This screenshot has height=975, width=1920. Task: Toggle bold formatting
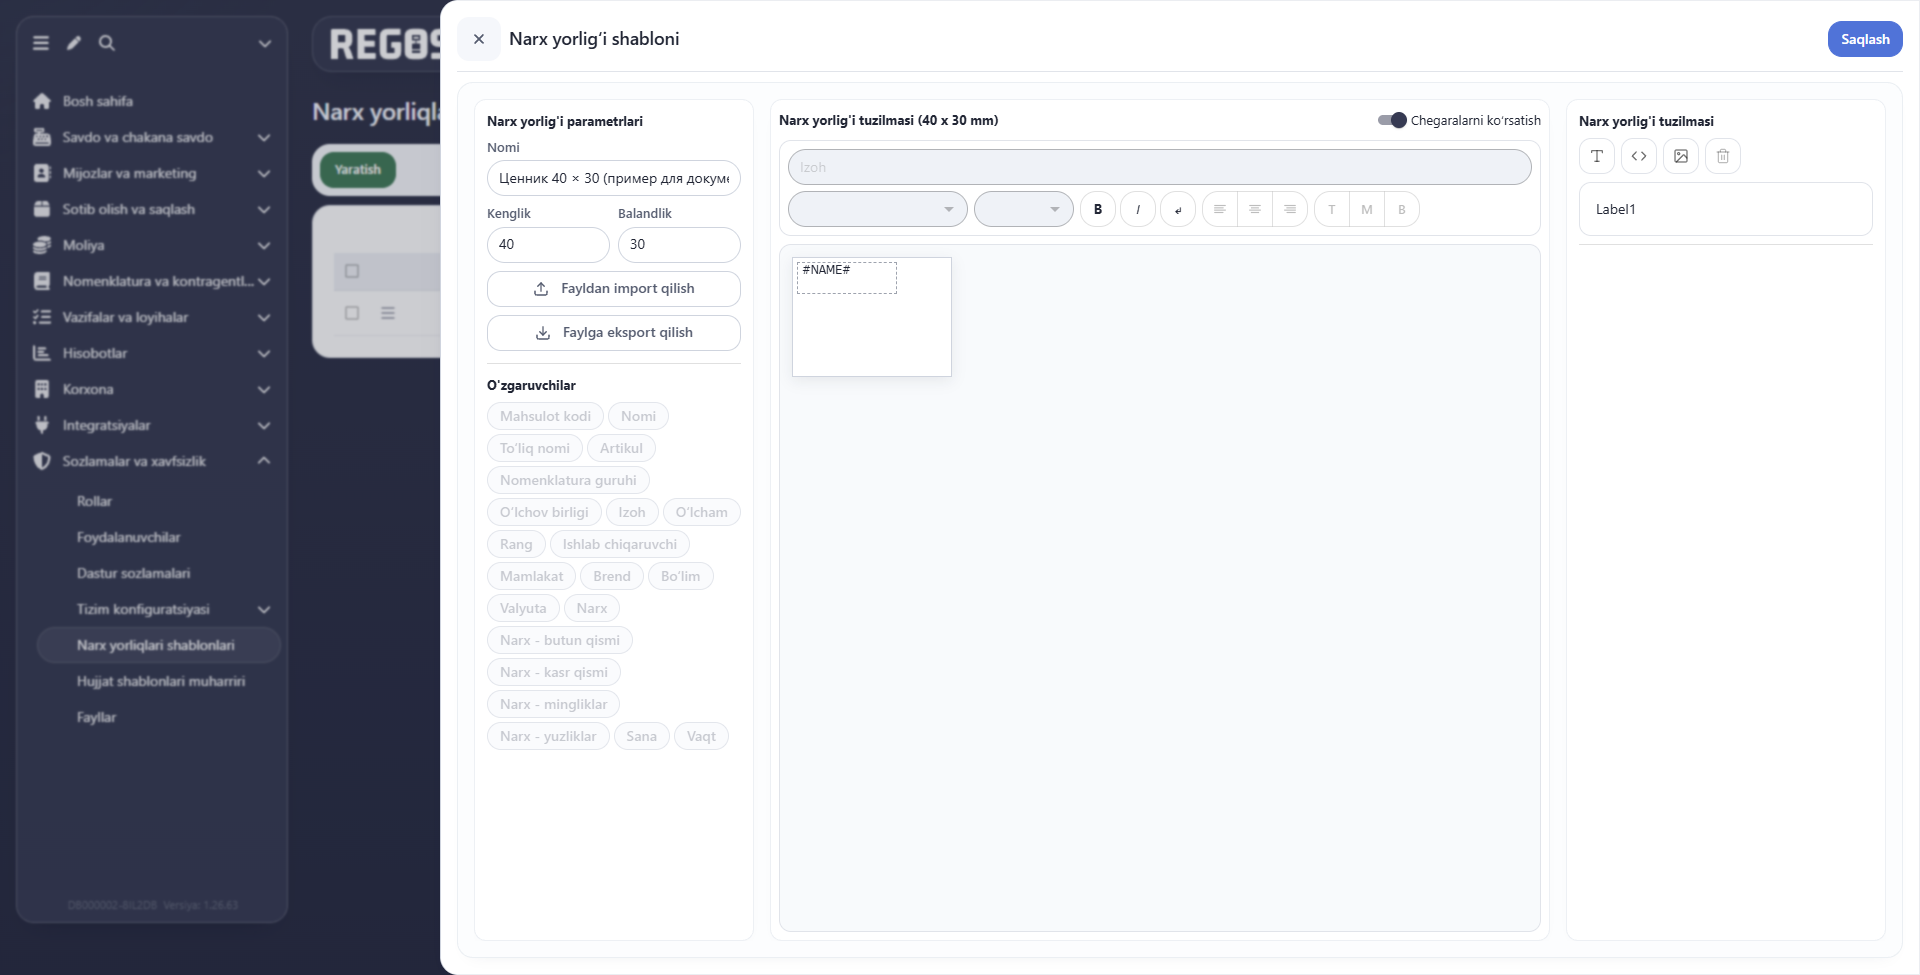1098,209
